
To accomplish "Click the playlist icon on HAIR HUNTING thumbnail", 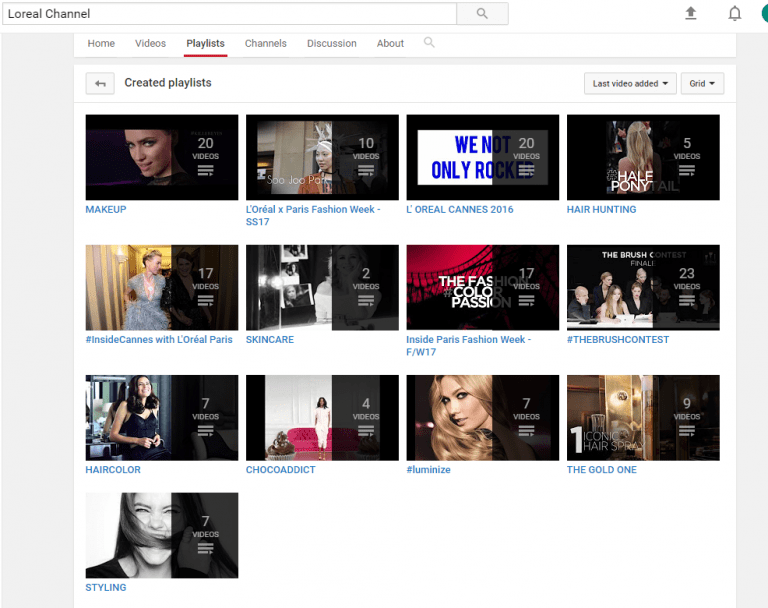I will tap(687, 171).
